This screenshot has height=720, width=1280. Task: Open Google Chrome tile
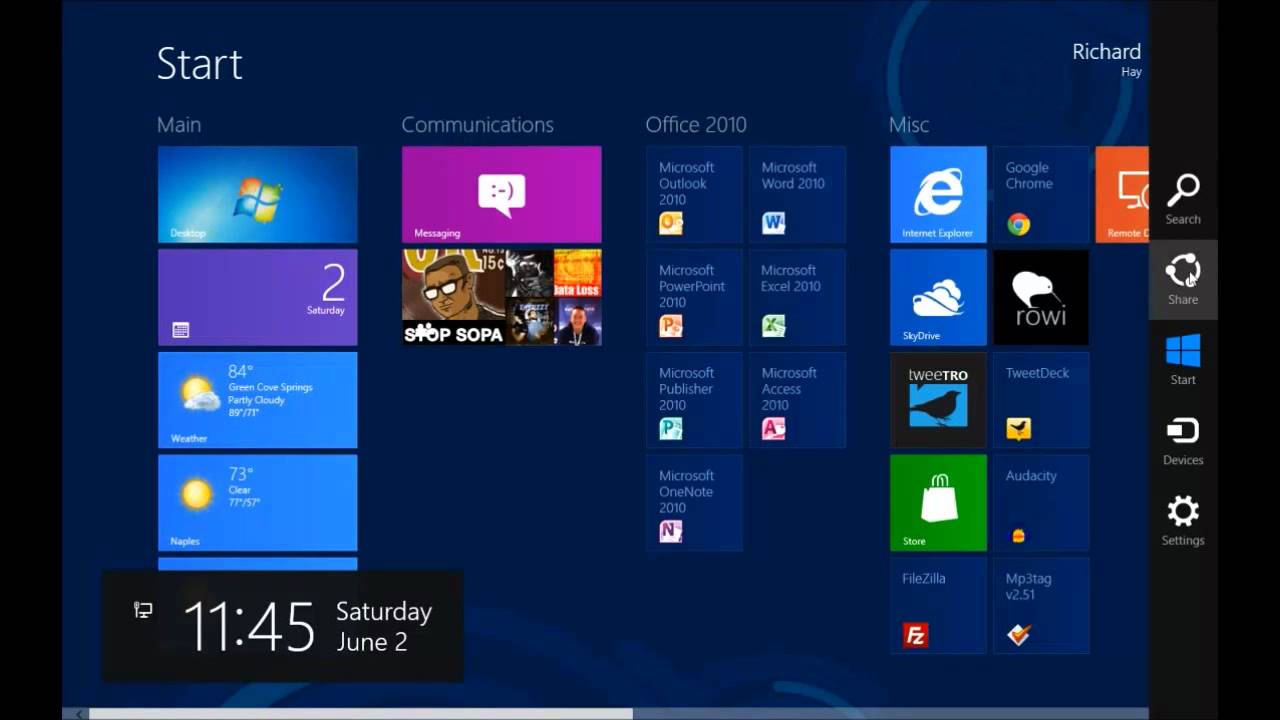click(x=1041, y=194)
